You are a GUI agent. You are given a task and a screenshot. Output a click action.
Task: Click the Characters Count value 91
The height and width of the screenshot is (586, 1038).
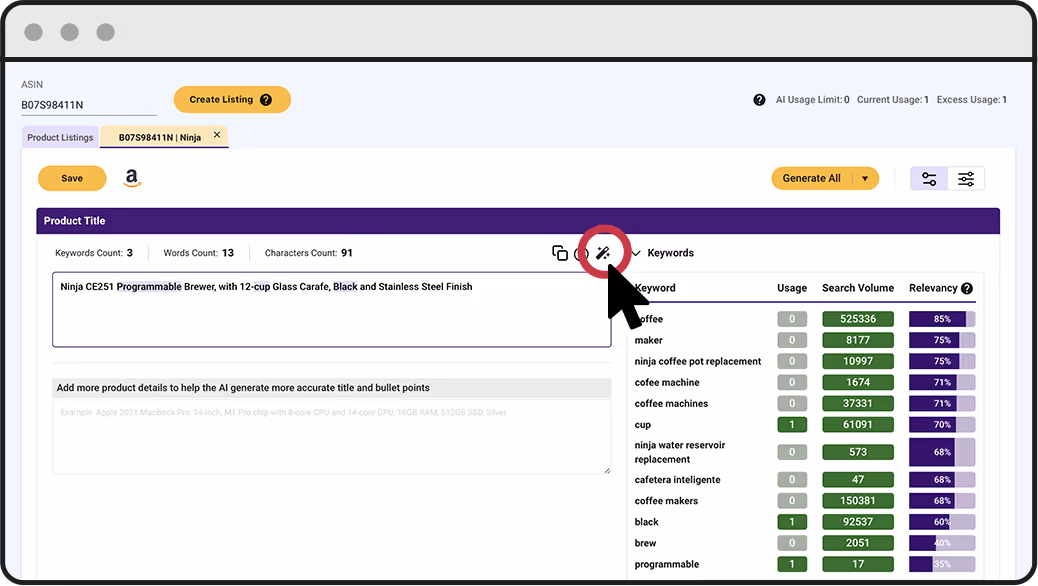click(347, 253)
